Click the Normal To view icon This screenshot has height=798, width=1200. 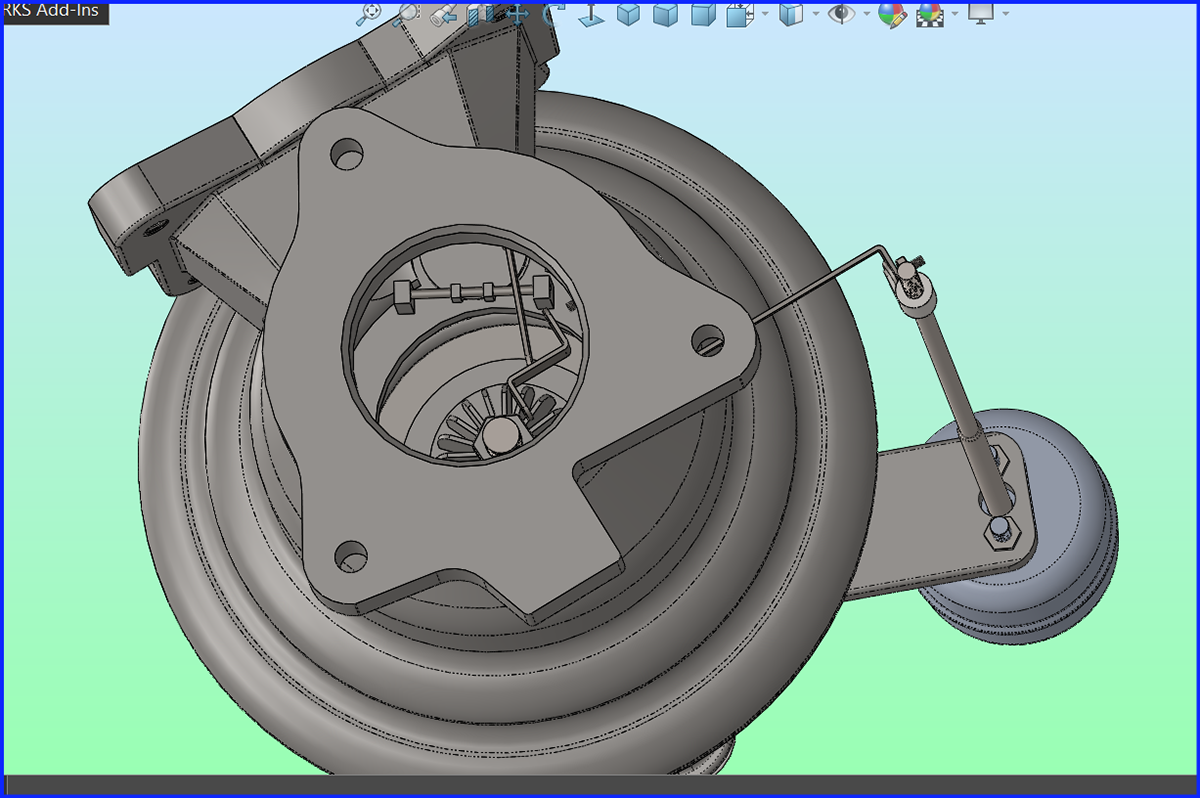592,13
